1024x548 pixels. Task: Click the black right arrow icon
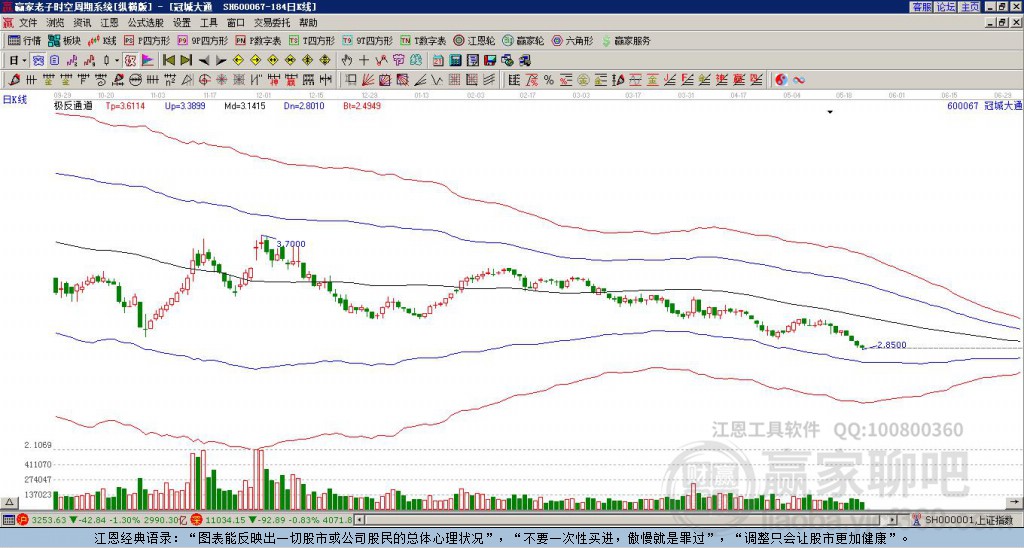tap(221, 60)
